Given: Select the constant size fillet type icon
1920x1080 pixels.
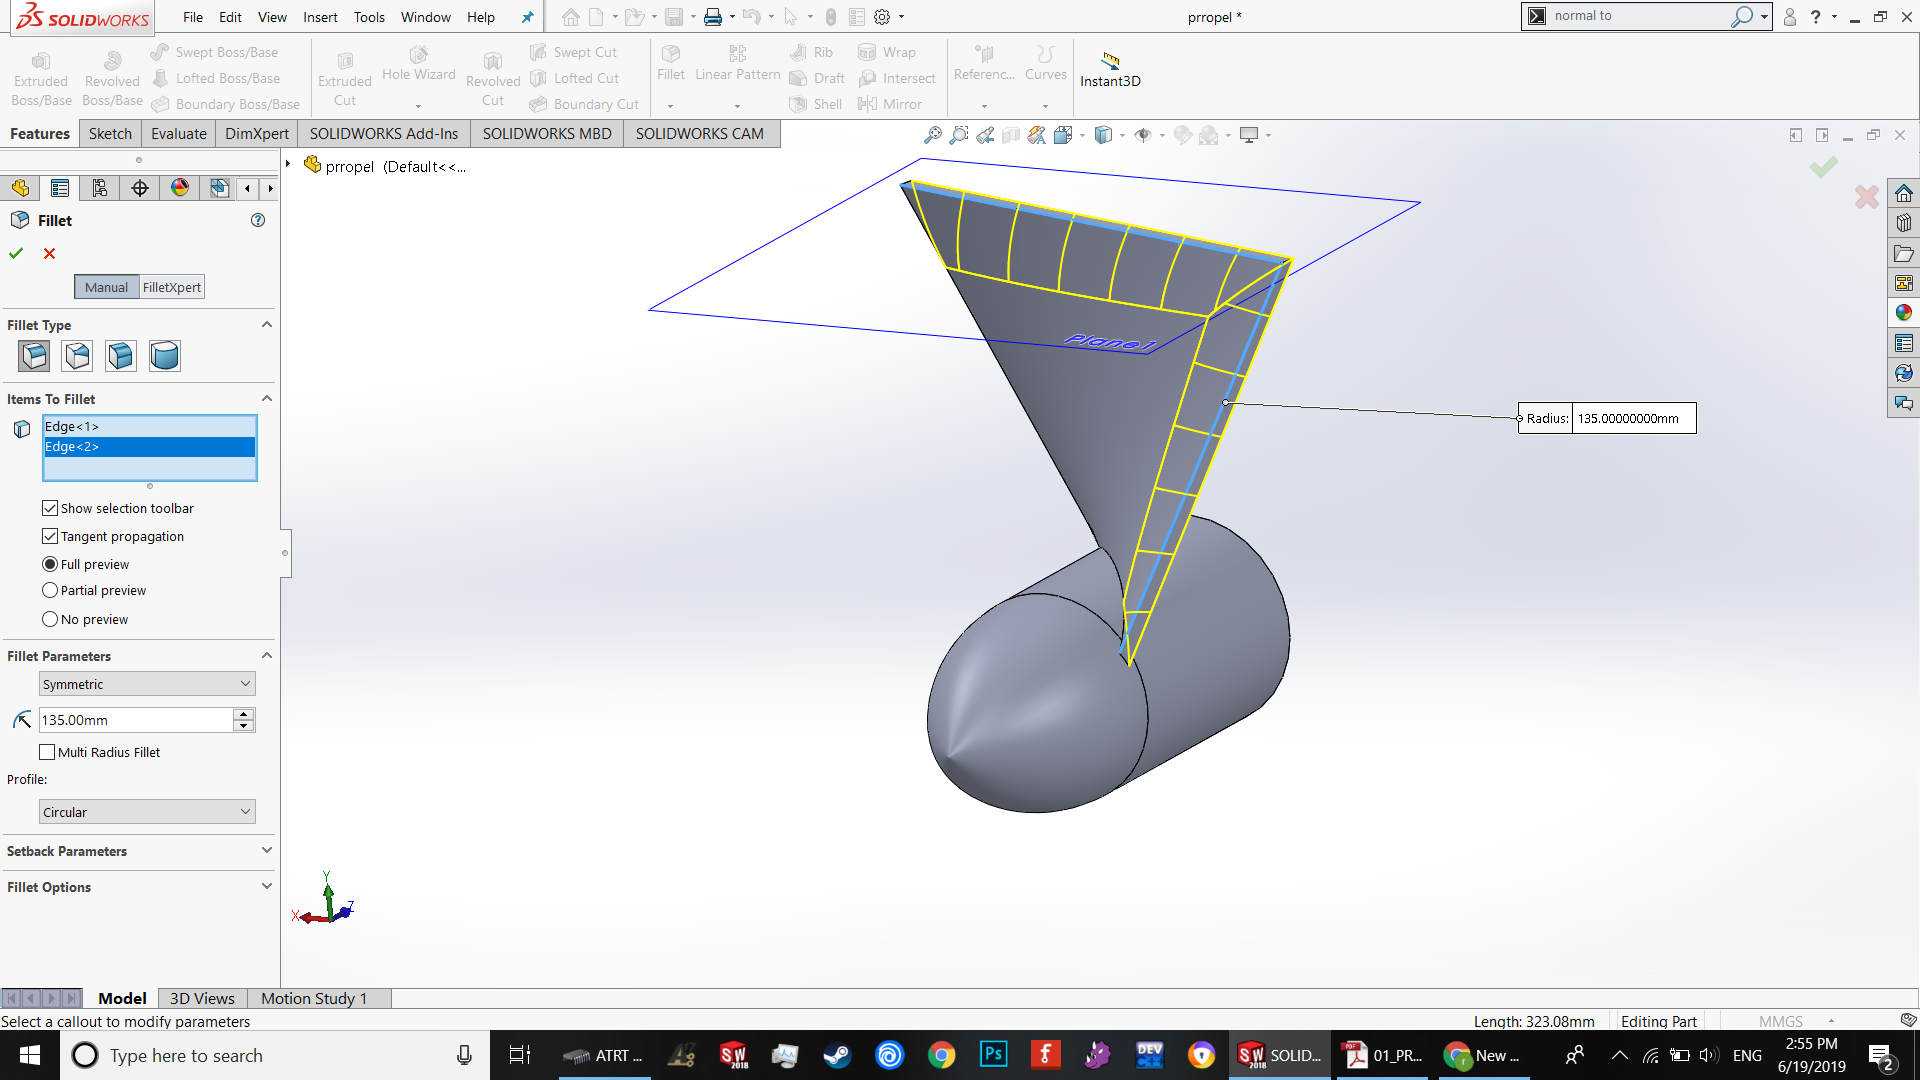Looking at the screenshot, I should [x=34, y=356].
